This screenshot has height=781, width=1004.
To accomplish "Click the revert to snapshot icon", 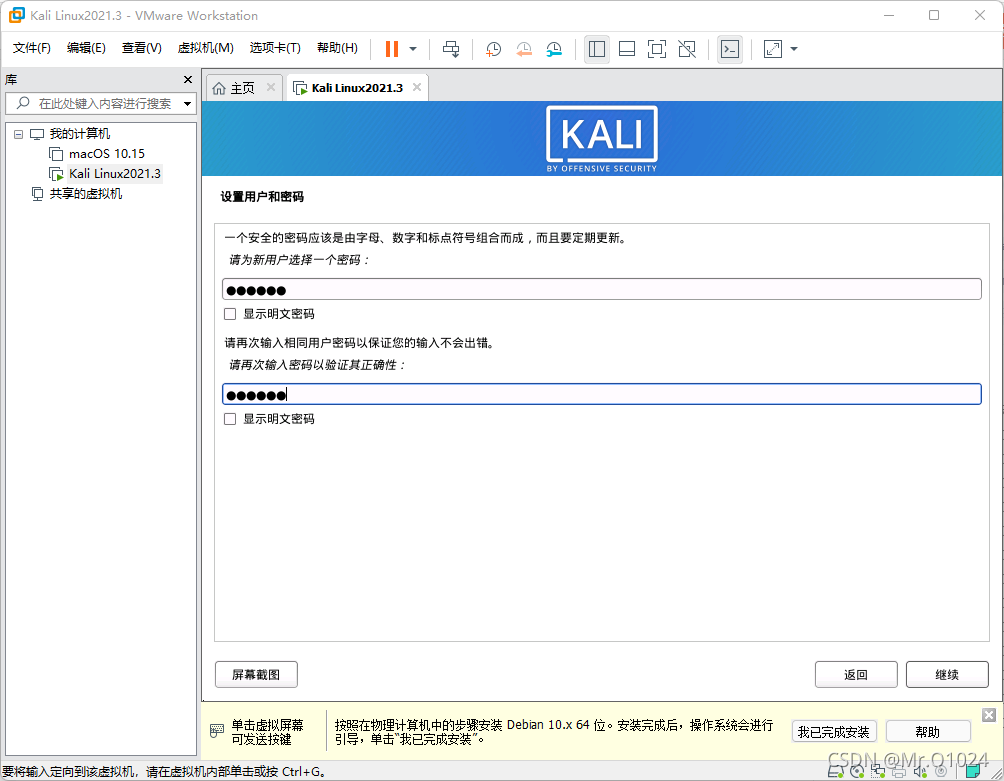I will coord(524,49).
